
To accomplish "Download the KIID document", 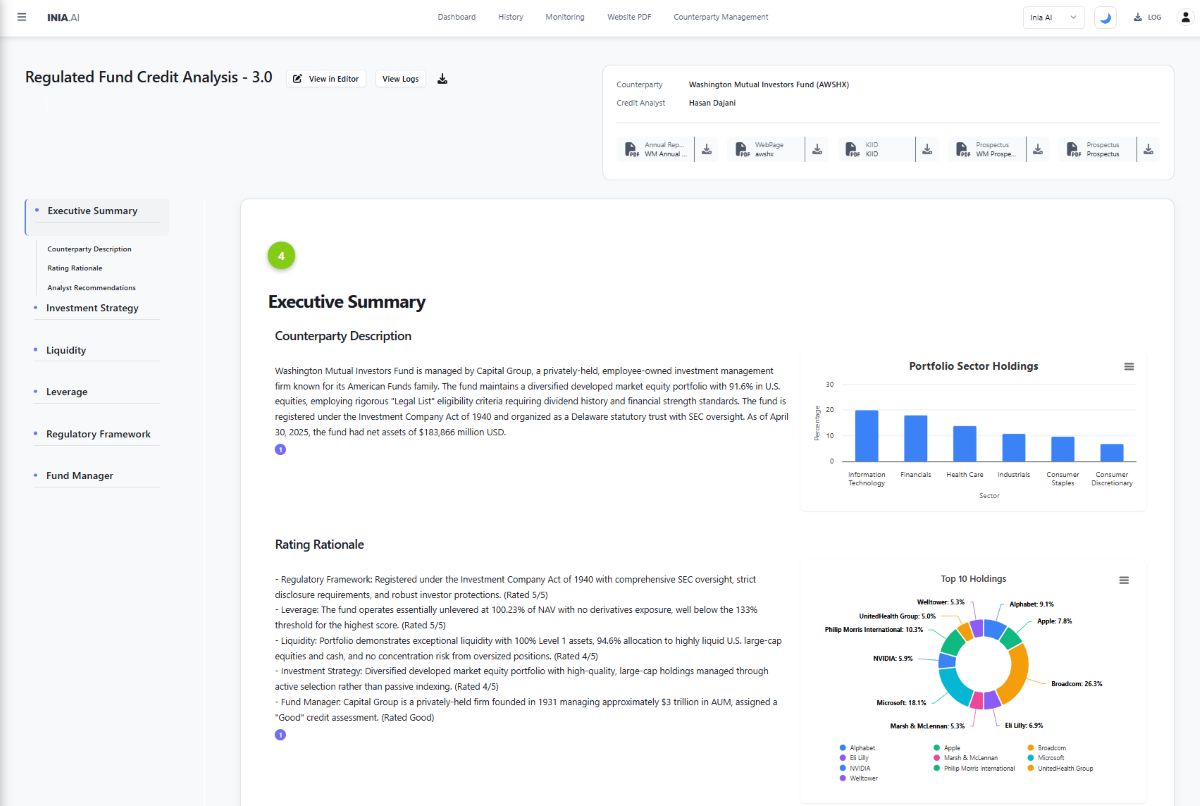I will point(927,149).
